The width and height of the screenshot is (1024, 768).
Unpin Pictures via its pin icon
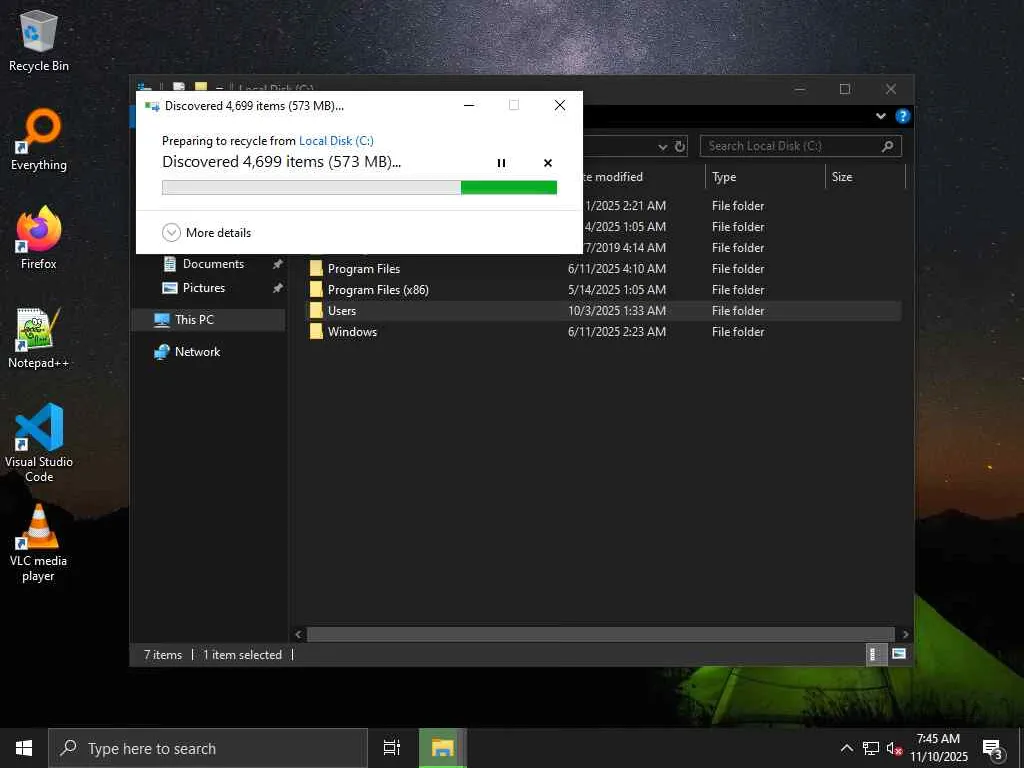[x=278, y=288]
